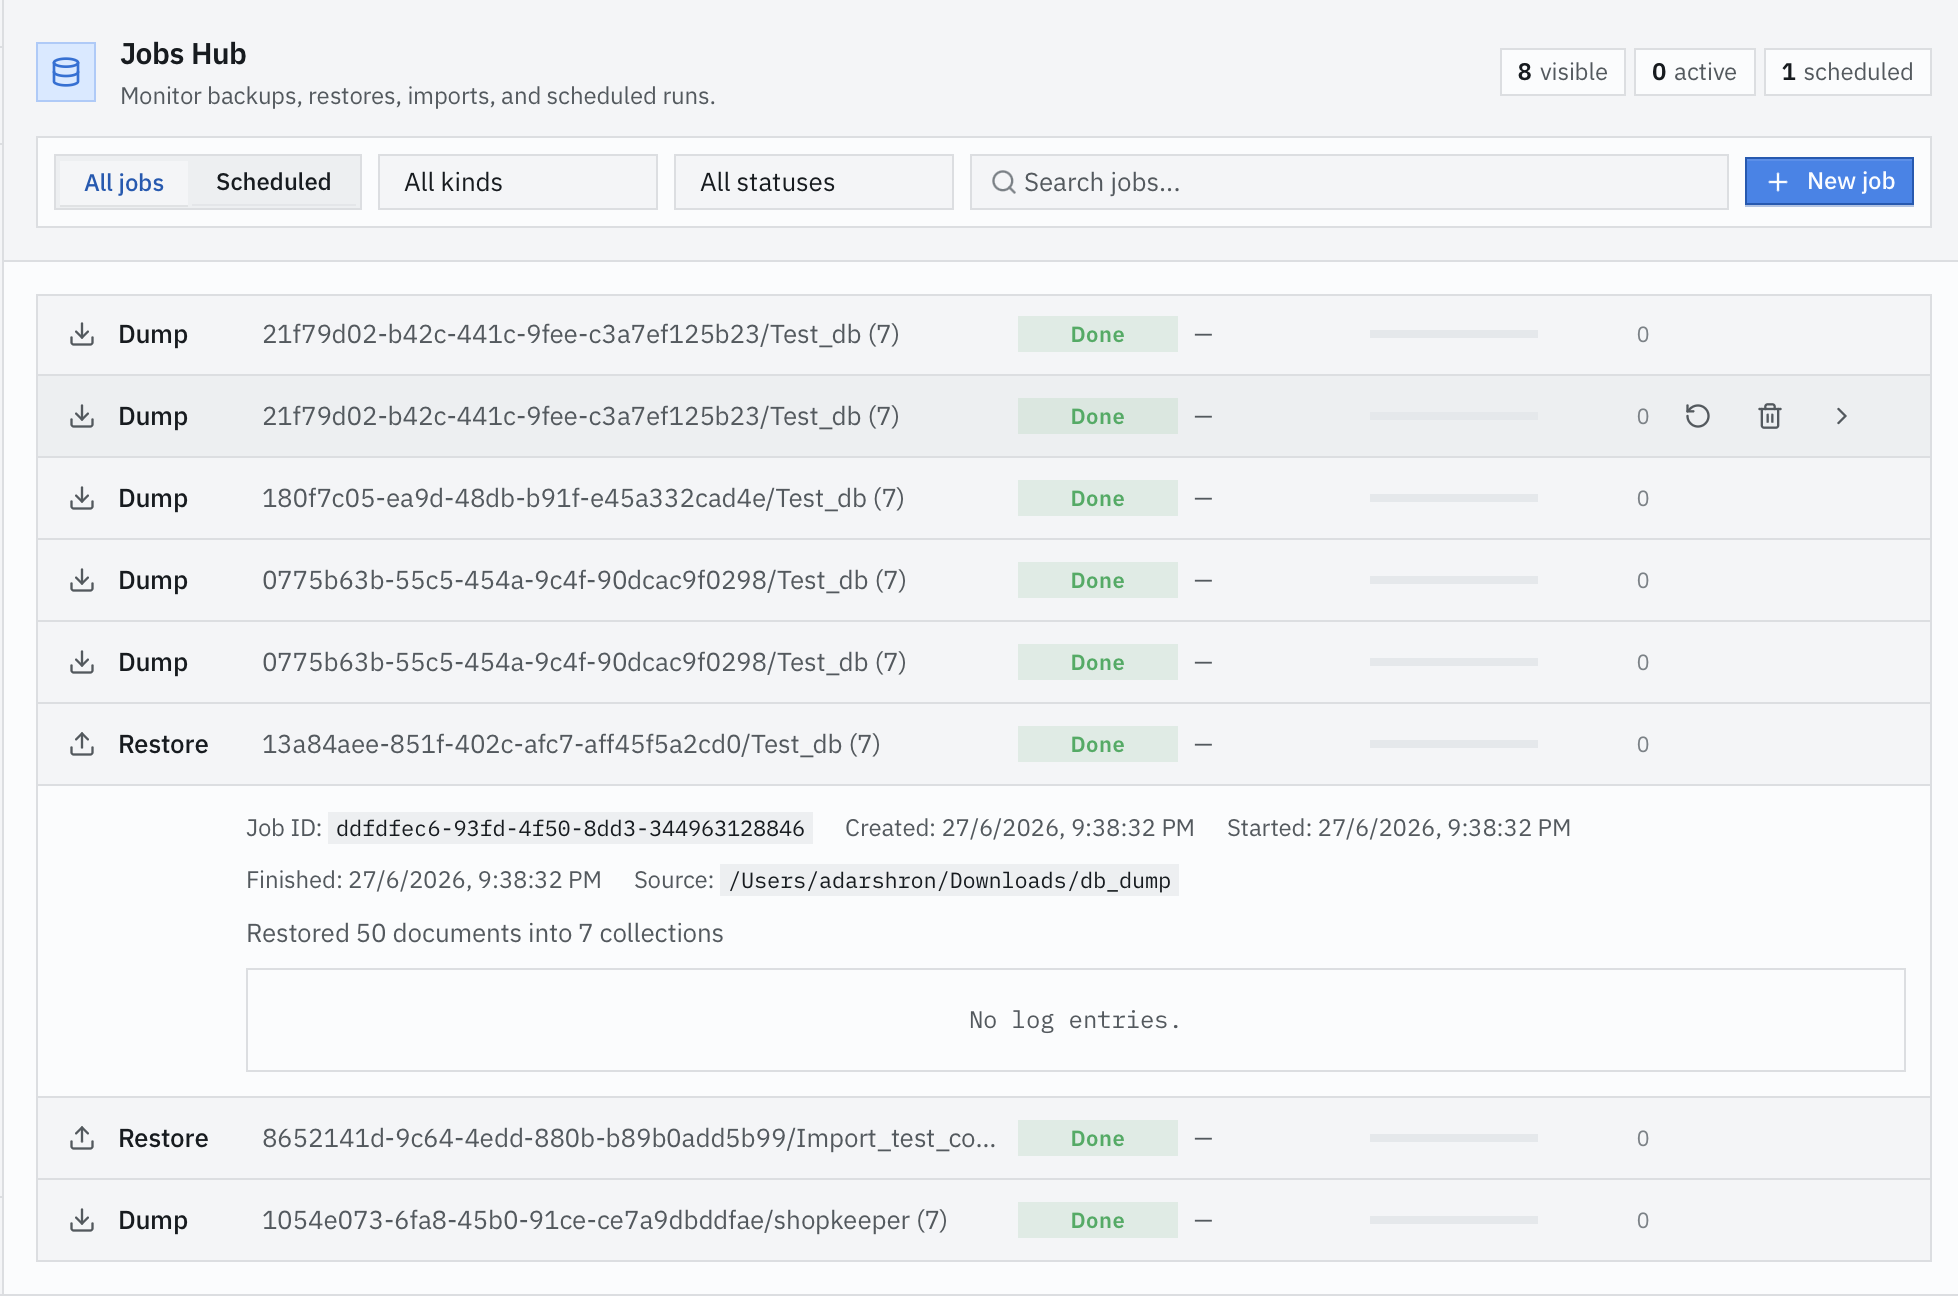1958x1296 pixels.
Task: Open the All statuses dropdown
Action: pyautogui.click(x=814, y=182)
